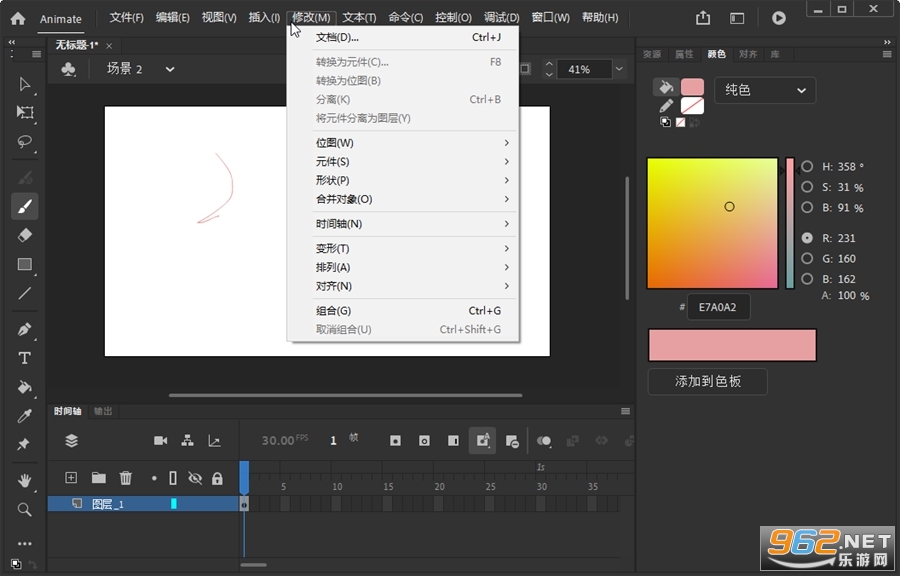Toggle hide all layers eye icon
This screenshot has width=900, height=576.
pyautogui.click(x=195, y=478)
